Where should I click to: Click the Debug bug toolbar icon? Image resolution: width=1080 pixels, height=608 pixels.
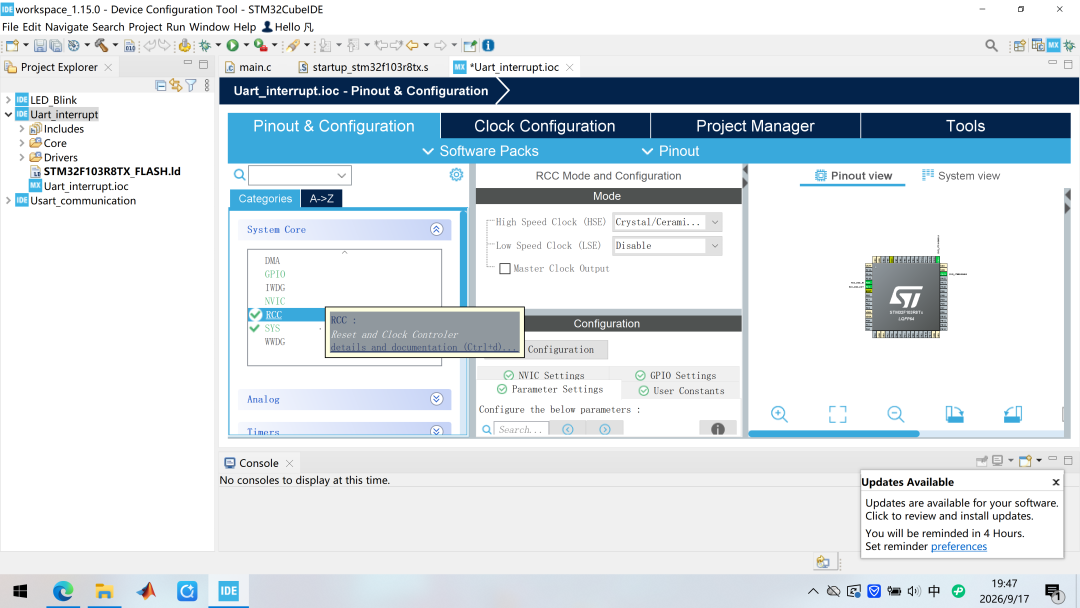click(205, 45)
